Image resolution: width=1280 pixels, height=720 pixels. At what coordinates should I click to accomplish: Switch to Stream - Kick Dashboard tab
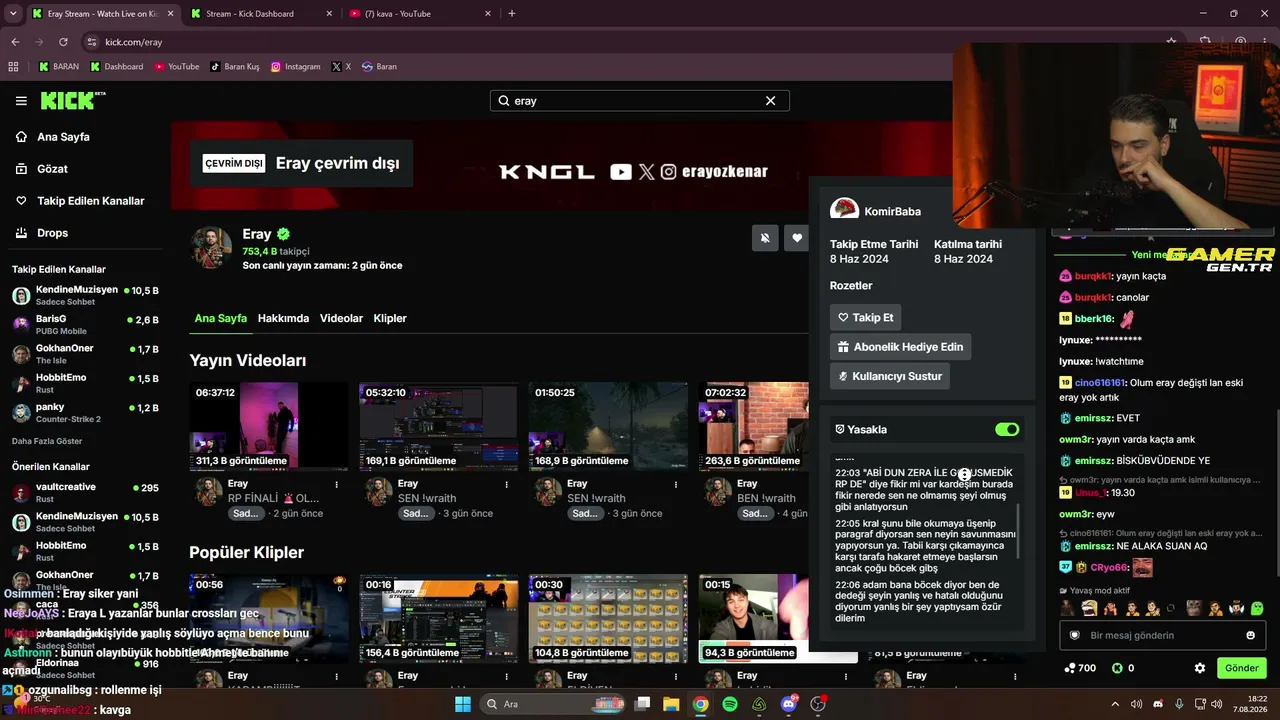click(259, 14)
